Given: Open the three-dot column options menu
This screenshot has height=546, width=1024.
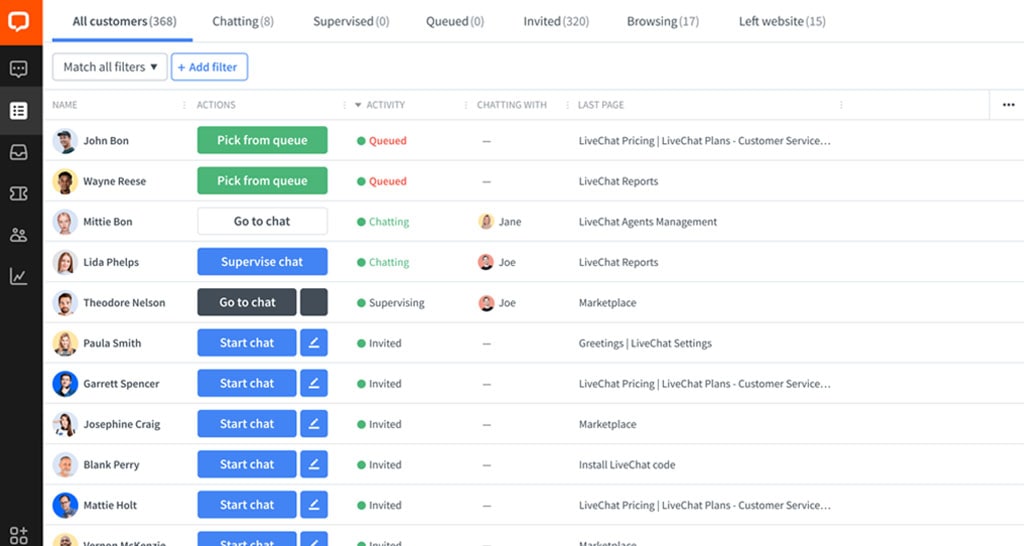Looking at the screenshot, I should coord(1007,105).
